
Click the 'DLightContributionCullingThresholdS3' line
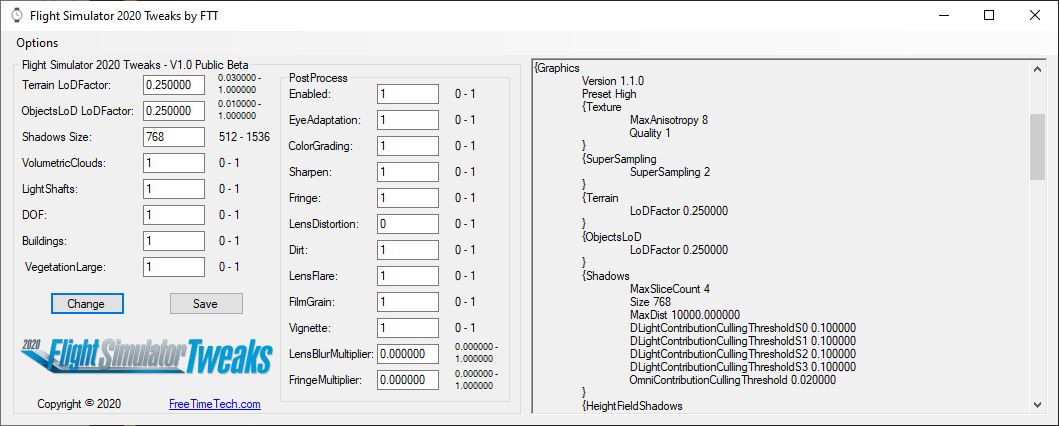pyautogui.click(x=742, y=367)
